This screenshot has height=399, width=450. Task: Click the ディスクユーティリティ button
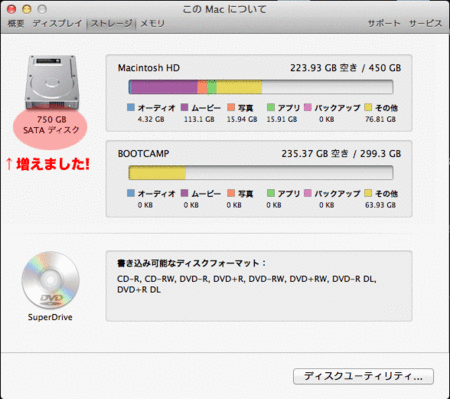[x=363, y=376]
